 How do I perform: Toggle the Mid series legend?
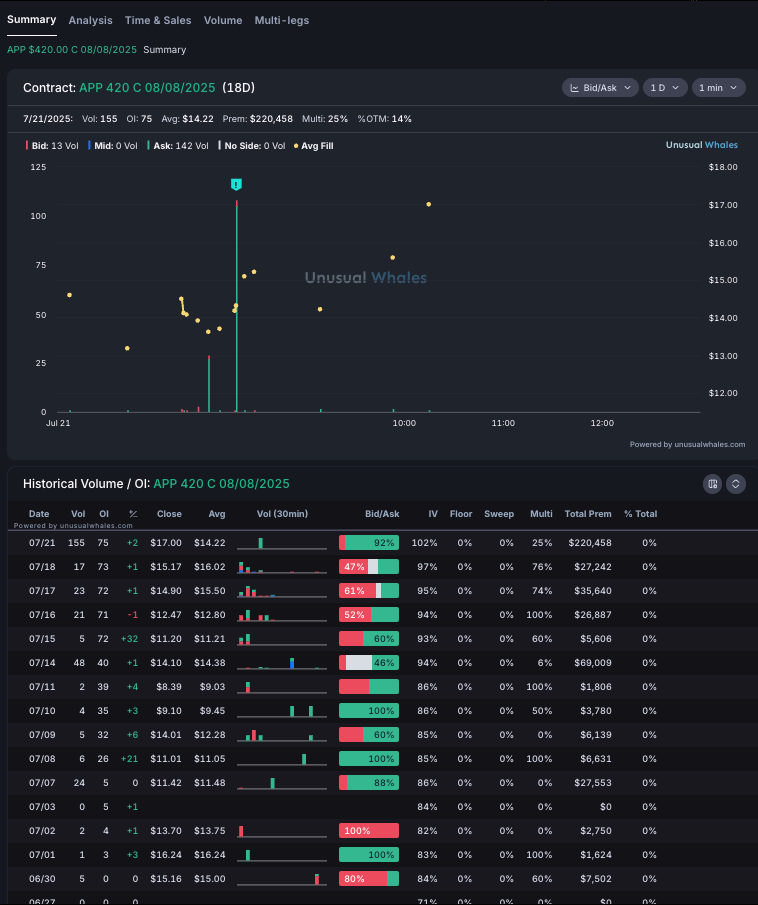point(113,146)
